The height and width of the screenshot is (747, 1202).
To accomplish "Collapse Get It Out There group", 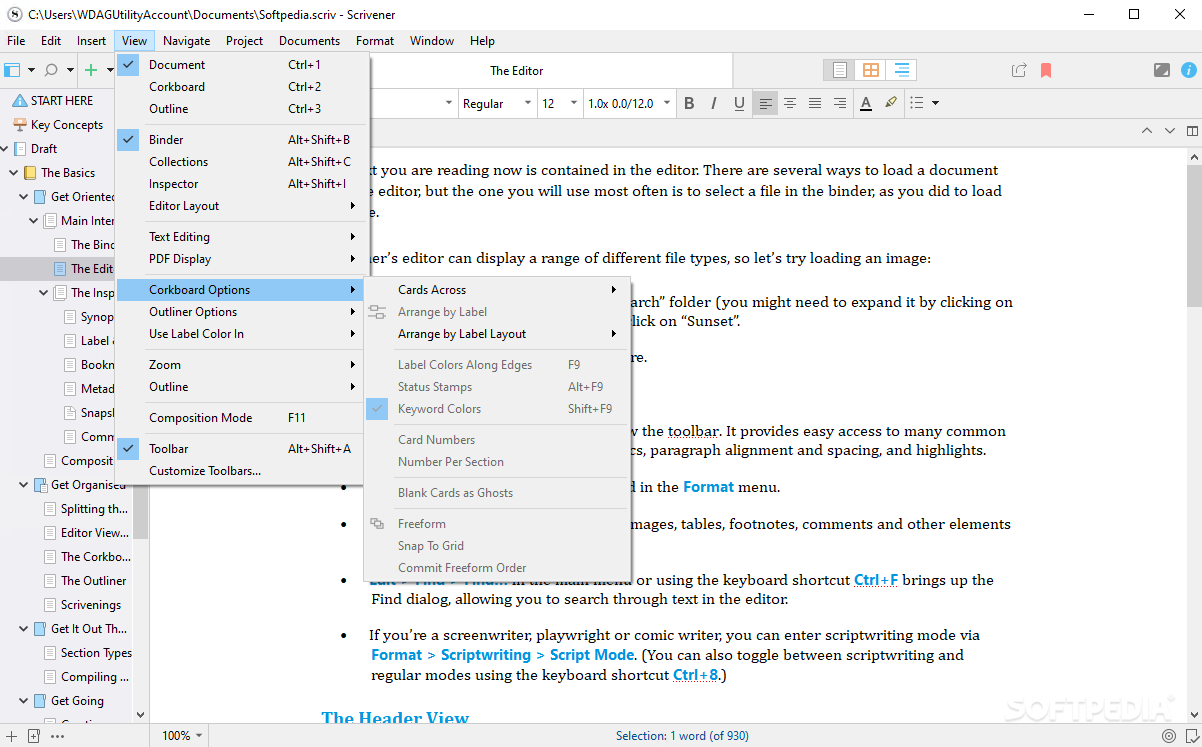I will [24, 629].
